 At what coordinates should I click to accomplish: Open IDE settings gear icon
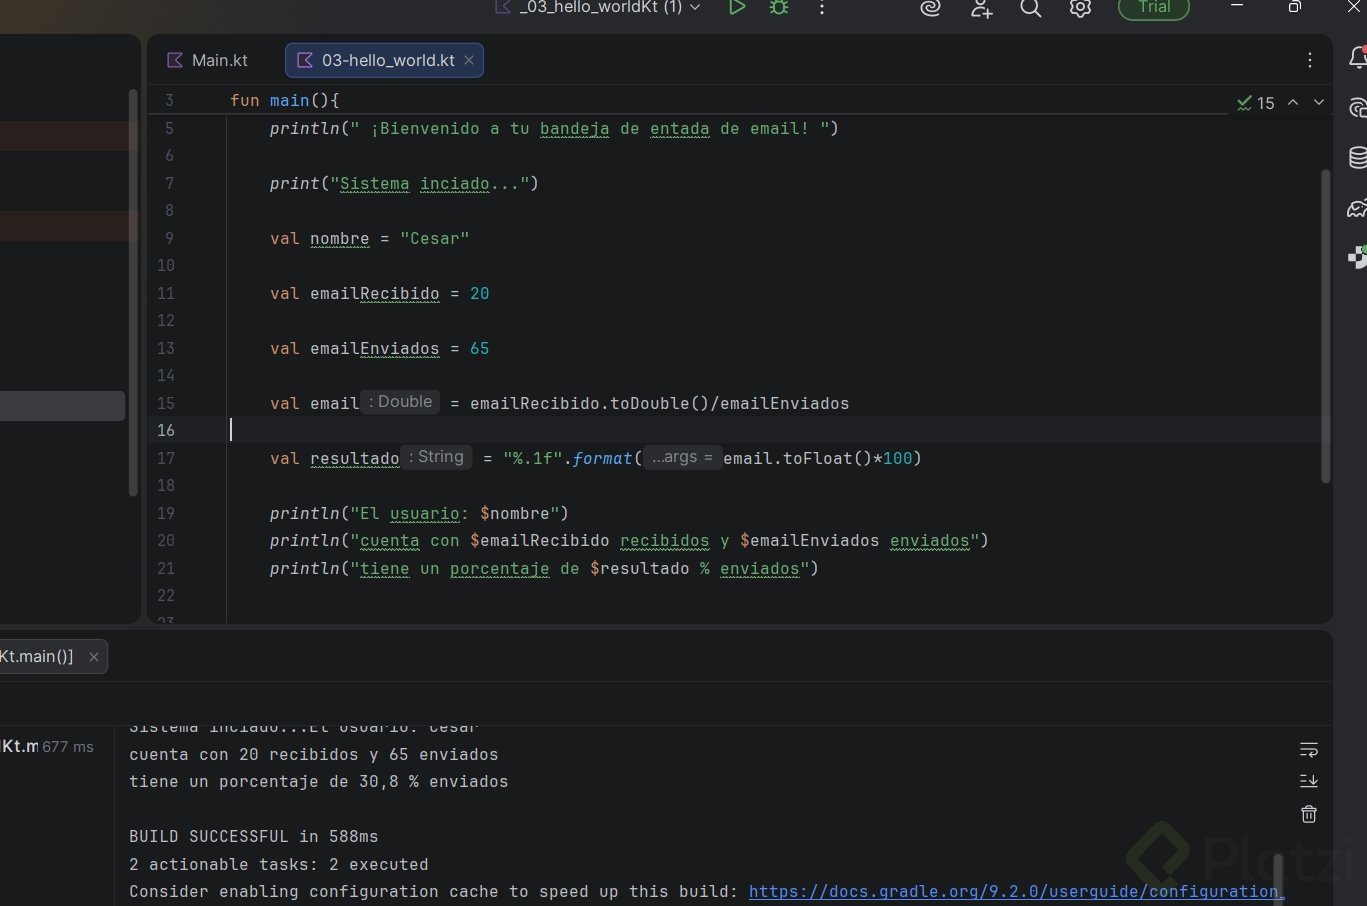coord(1080,9)
